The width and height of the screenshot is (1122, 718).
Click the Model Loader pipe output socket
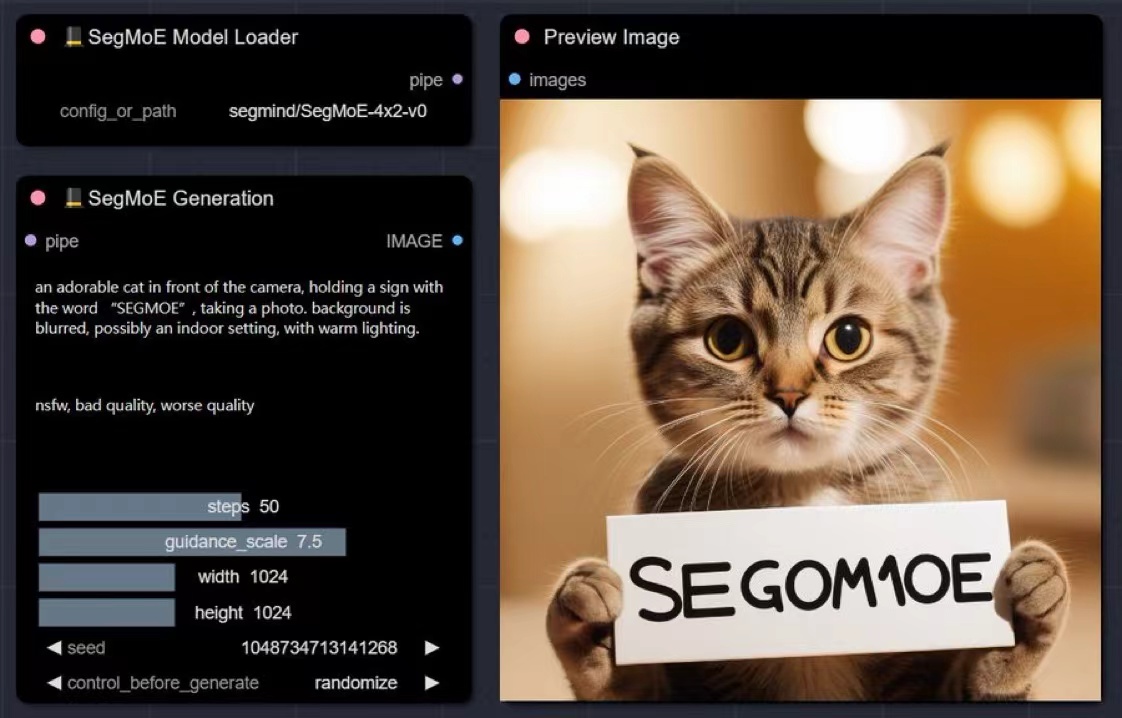coord(457,79)
